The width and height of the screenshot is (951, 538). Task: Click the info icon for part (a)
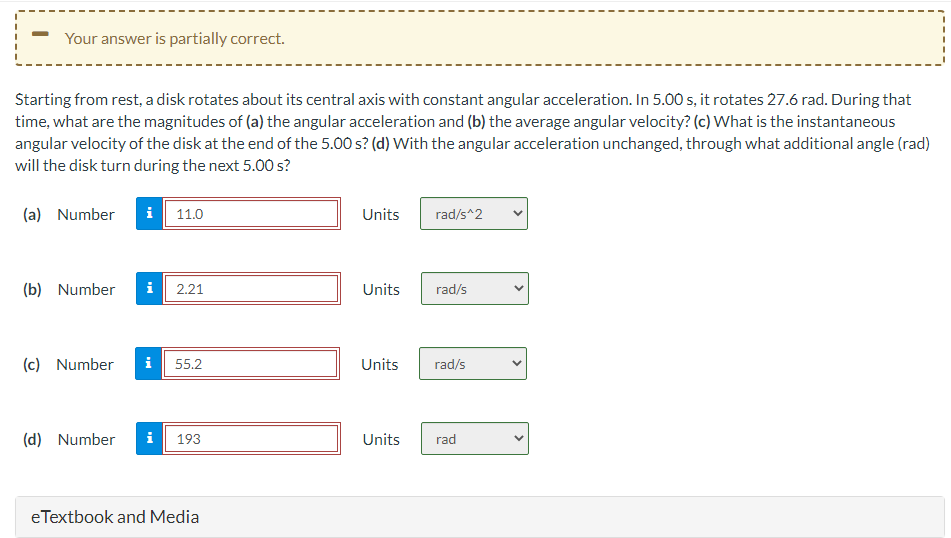tap(149, 214)
